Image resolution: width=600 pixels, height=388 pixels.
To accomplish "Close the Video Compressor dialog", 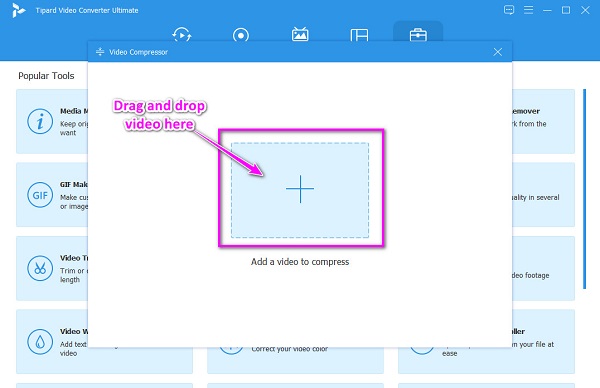I will (x=497, y=52).
